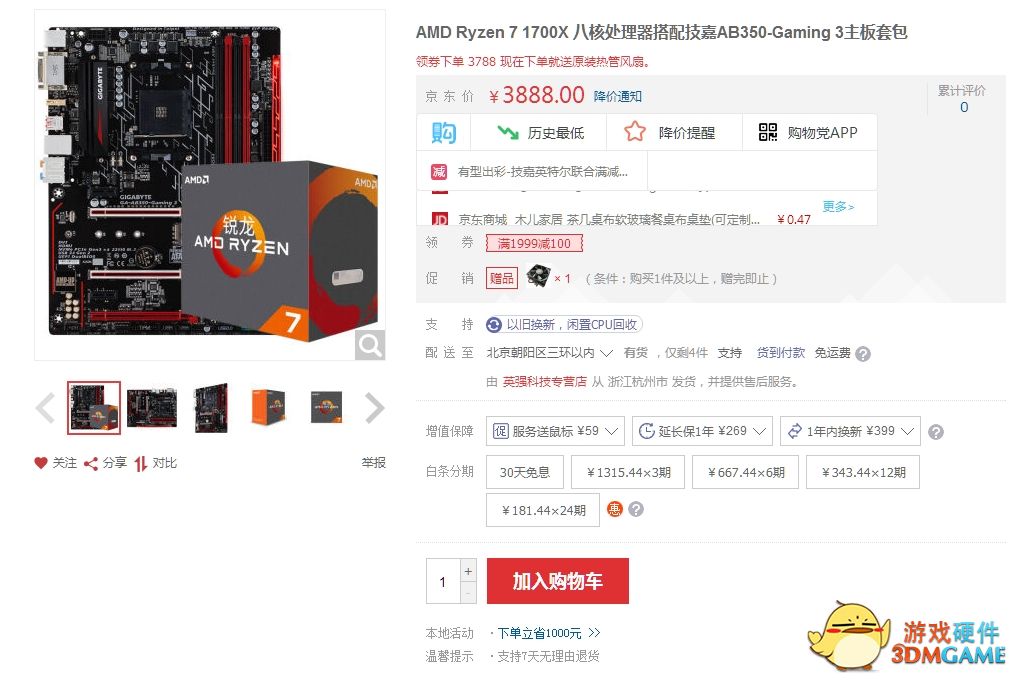Click the compare arrows icon

140,464
